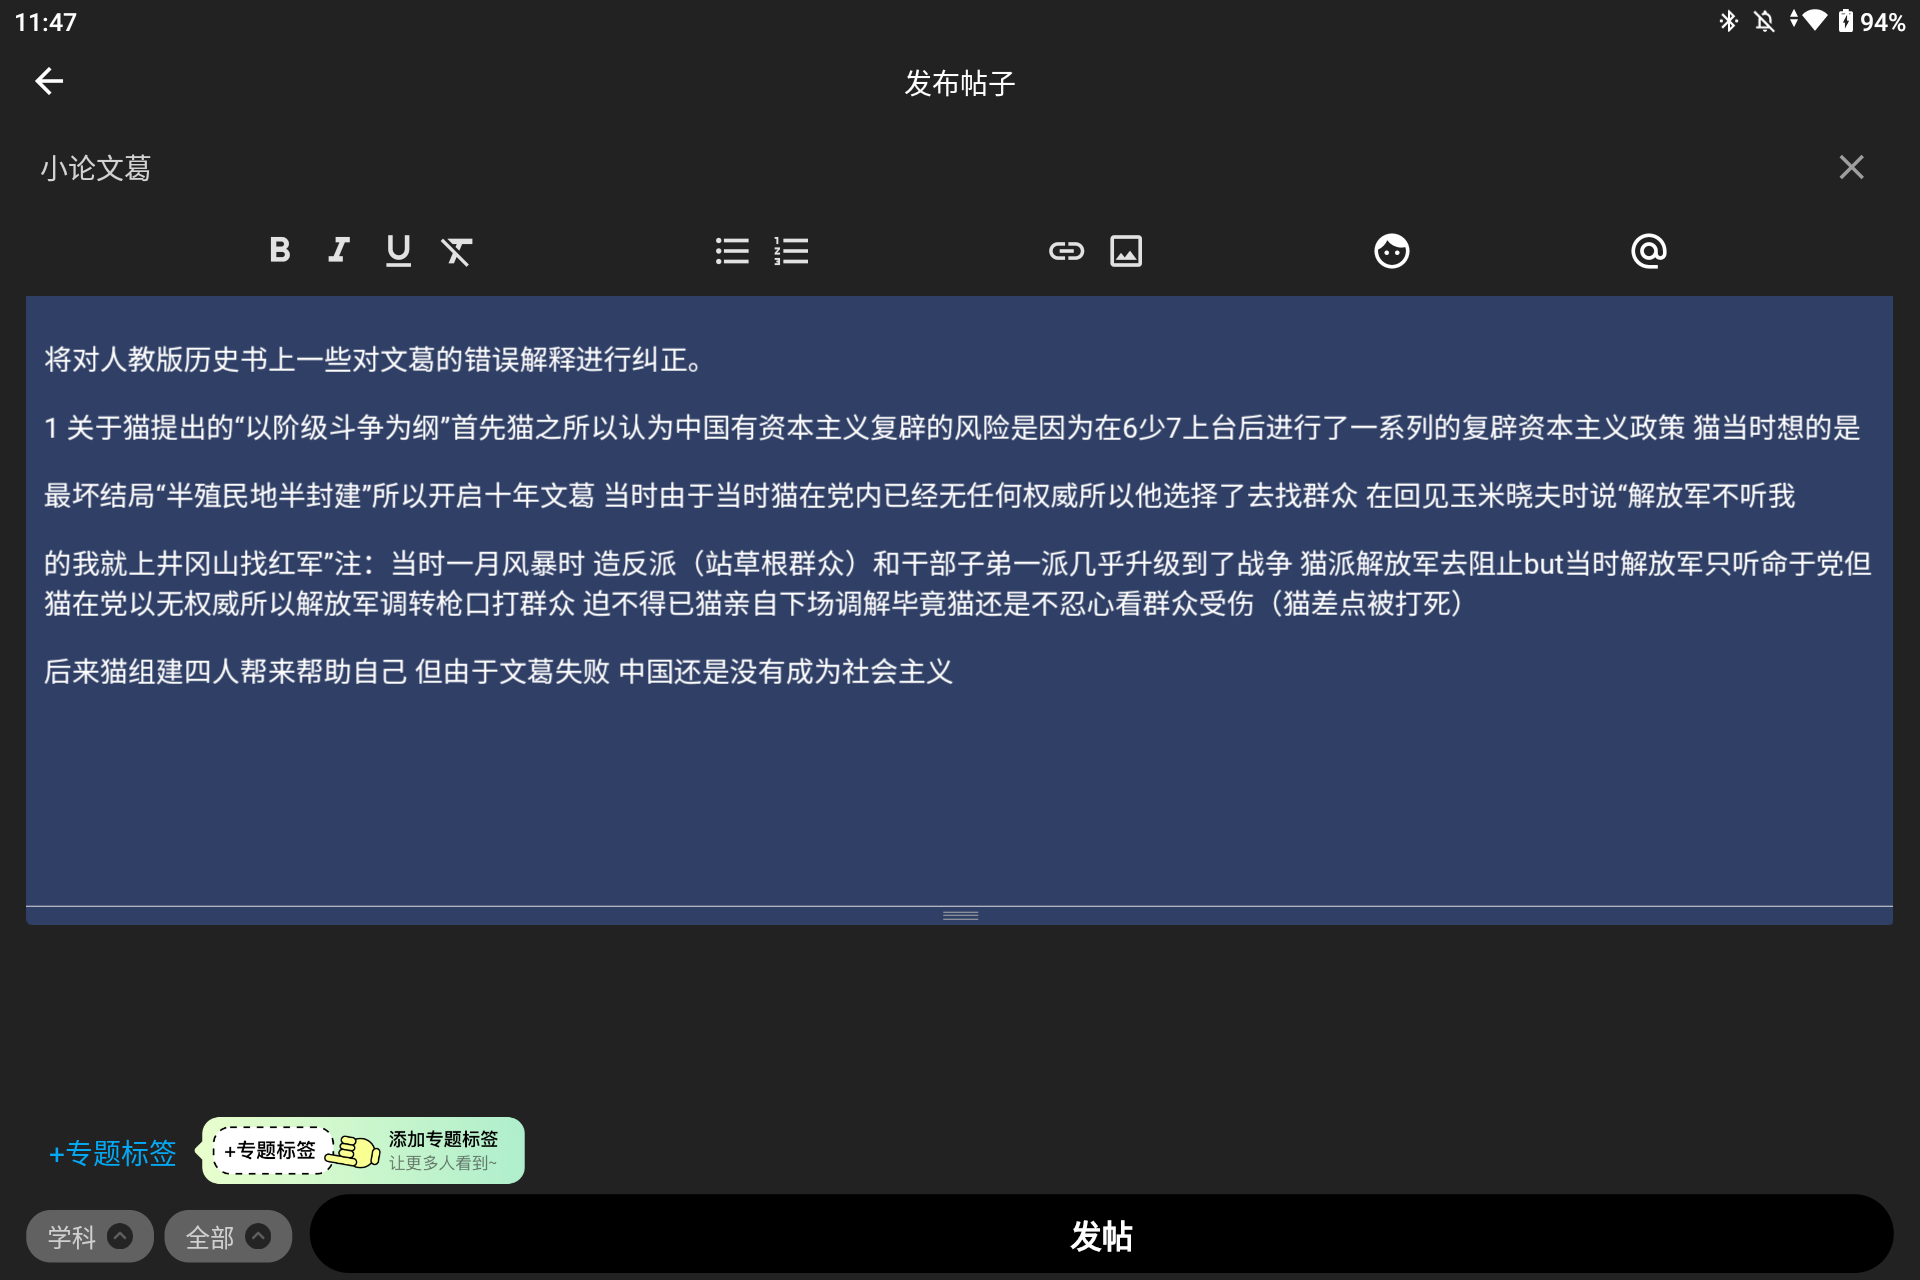Add a topic tag via +专题标签
Screen dimensions: 1920x1280
point(111,1153)
